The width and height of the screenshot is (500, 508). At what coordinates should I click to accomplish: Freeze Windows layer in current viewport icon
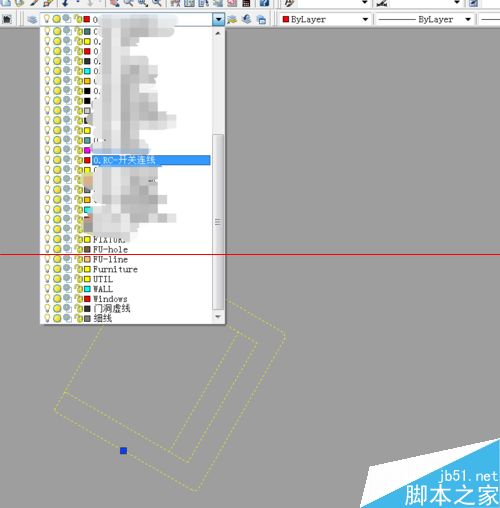[x=68, y=298]
